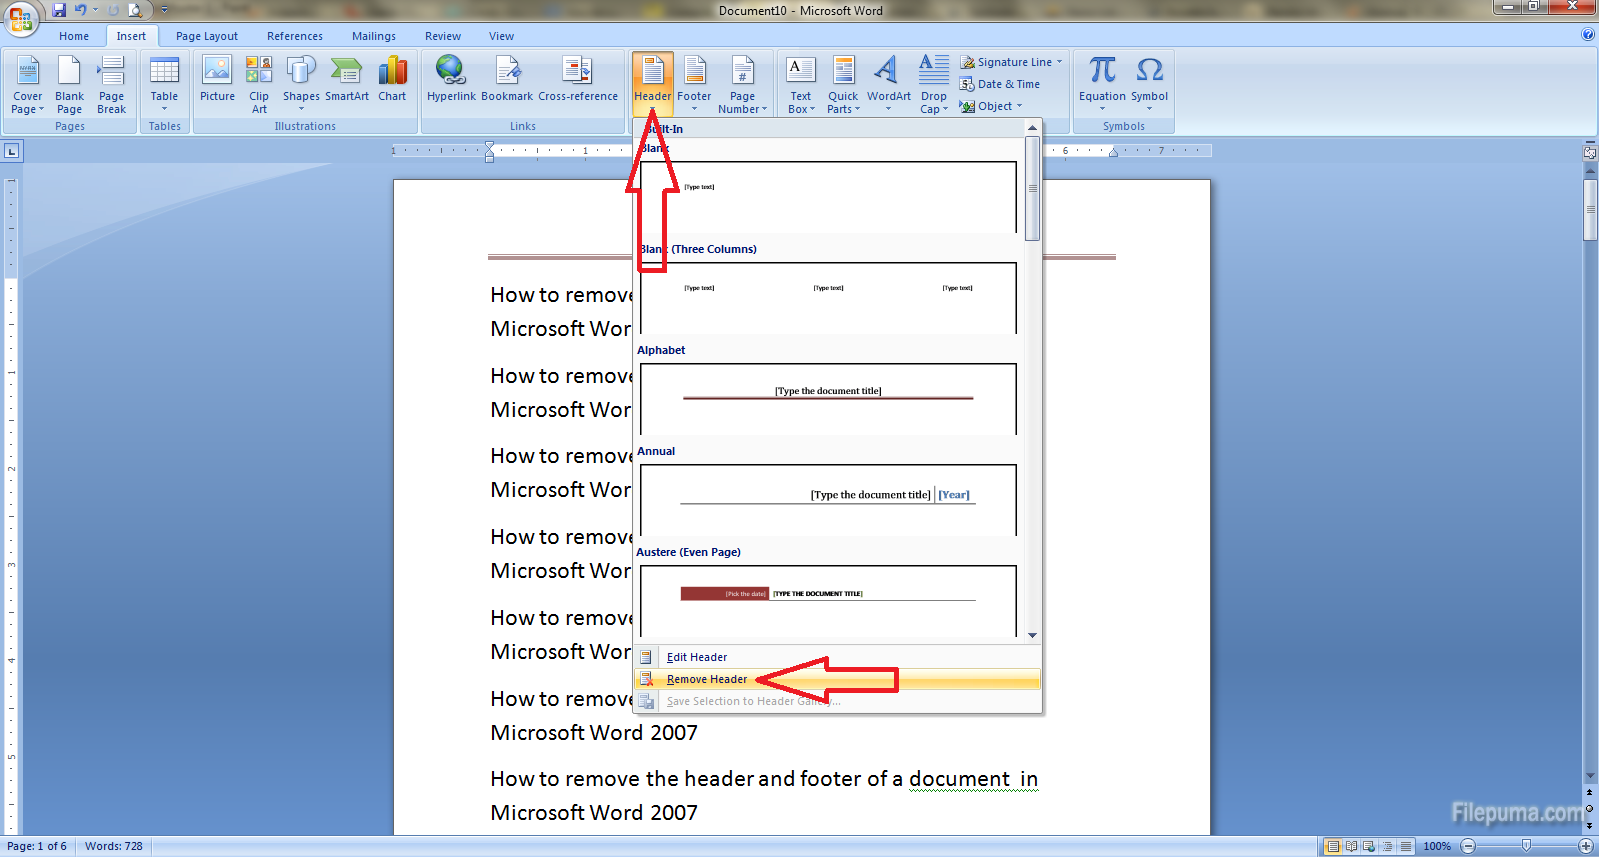The width and height of the screenshot is (1599, 857).
Task: Expand the Text Box gallery
Action: click(801, 85)
